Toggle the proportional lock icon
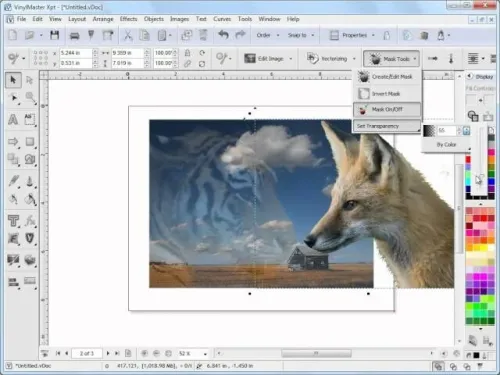This screenshot has height=375, width=500. click(x=188, y=53)
